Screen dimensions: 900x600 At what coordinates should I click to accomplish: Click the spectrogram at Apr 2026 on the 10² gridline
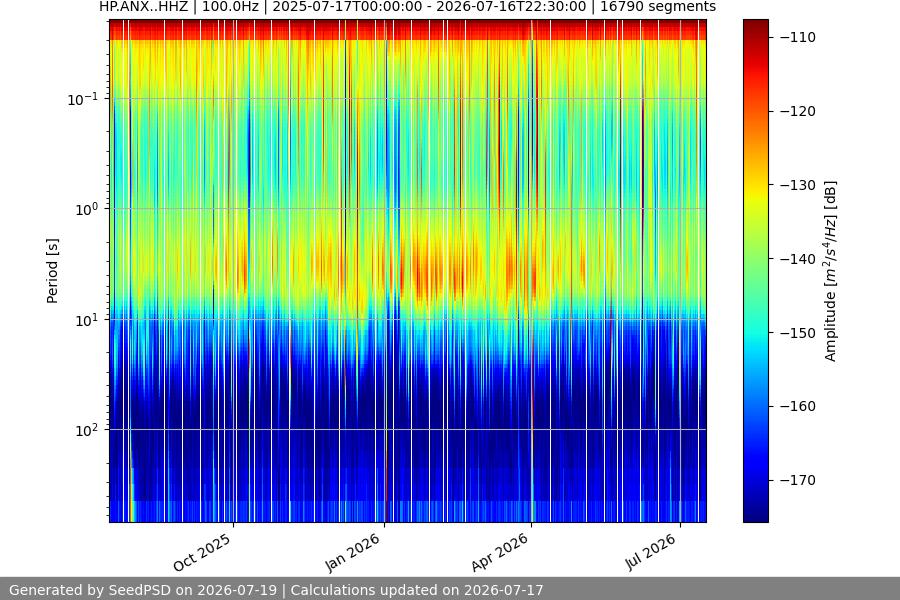(532, 430)
